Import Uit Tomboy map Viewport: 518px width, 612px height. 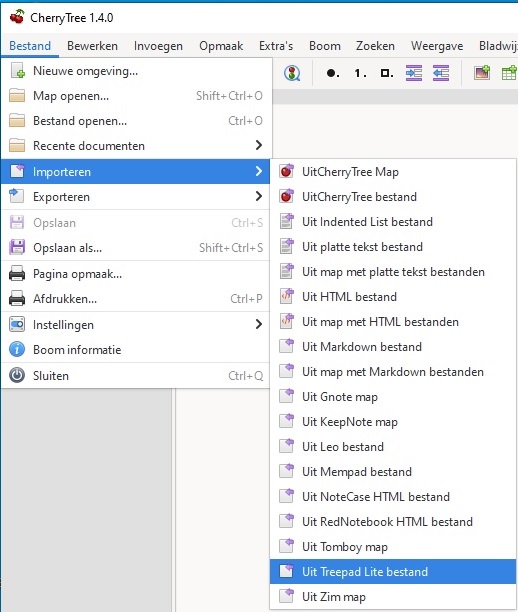pos(393,546)
